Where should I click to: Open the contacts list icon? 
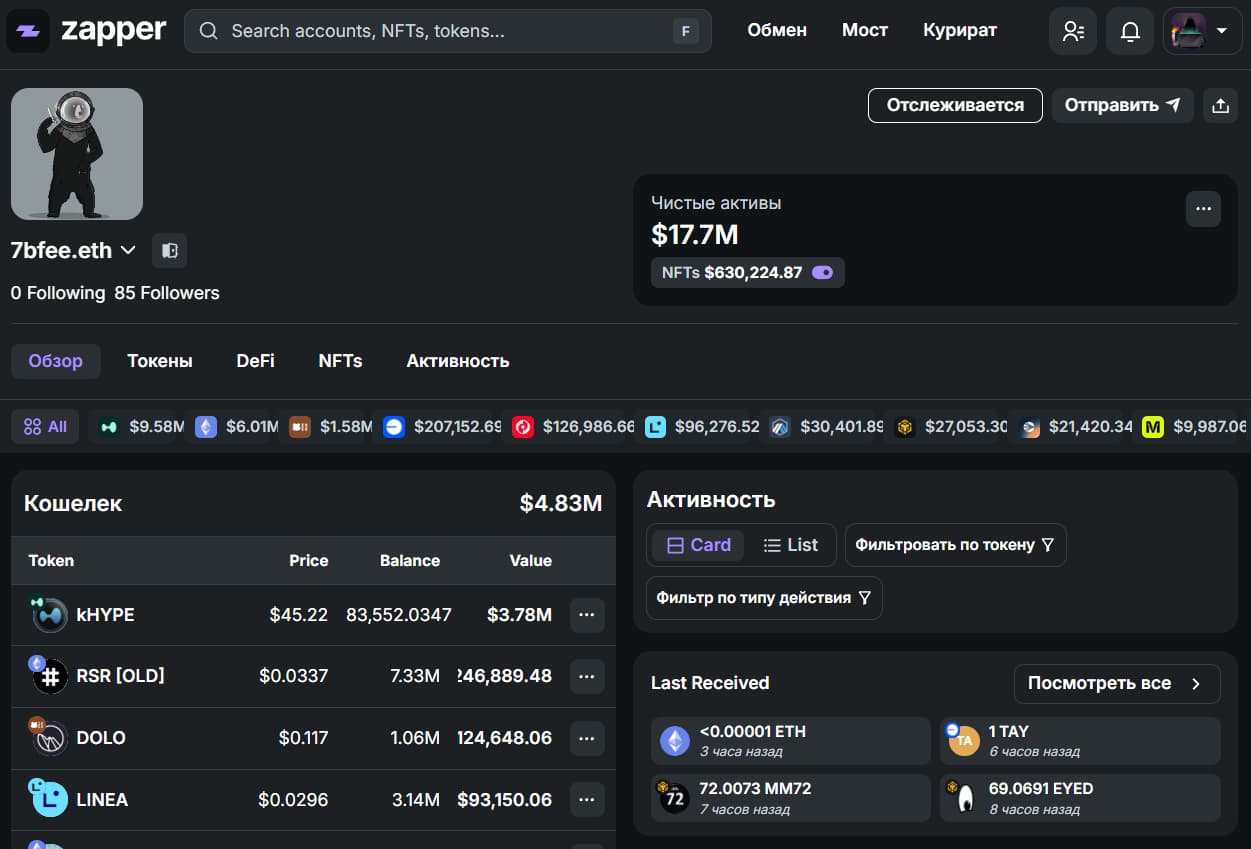tap(1073, 31)
